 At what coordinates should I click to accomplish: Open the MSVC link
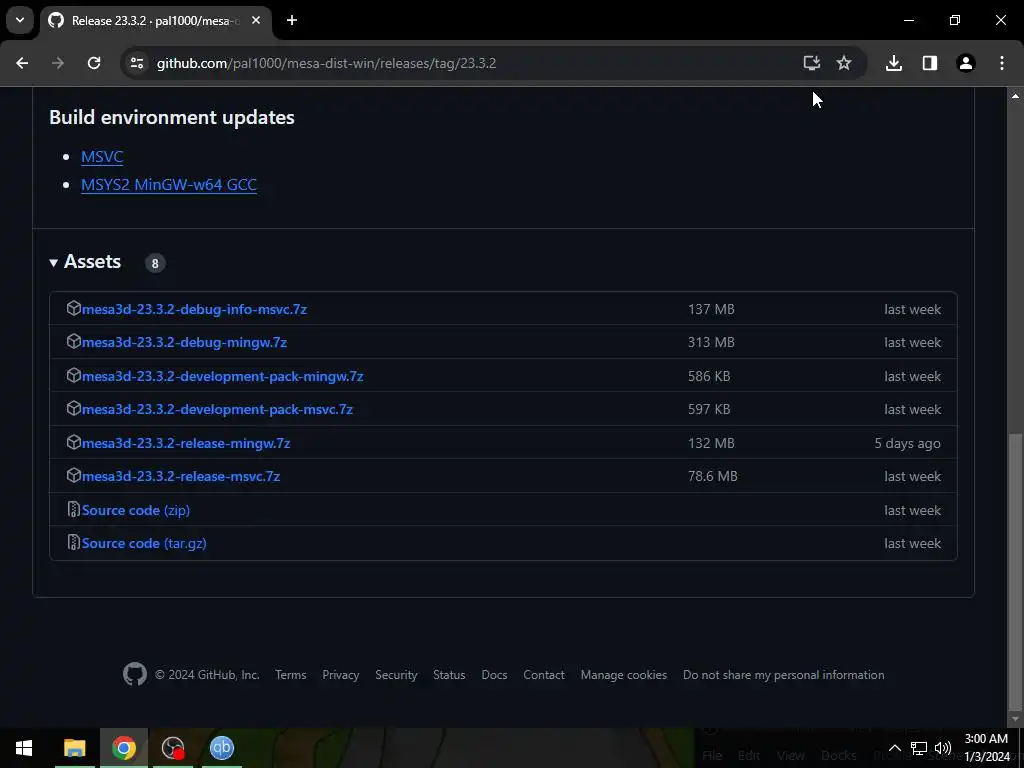click(102, 157)
